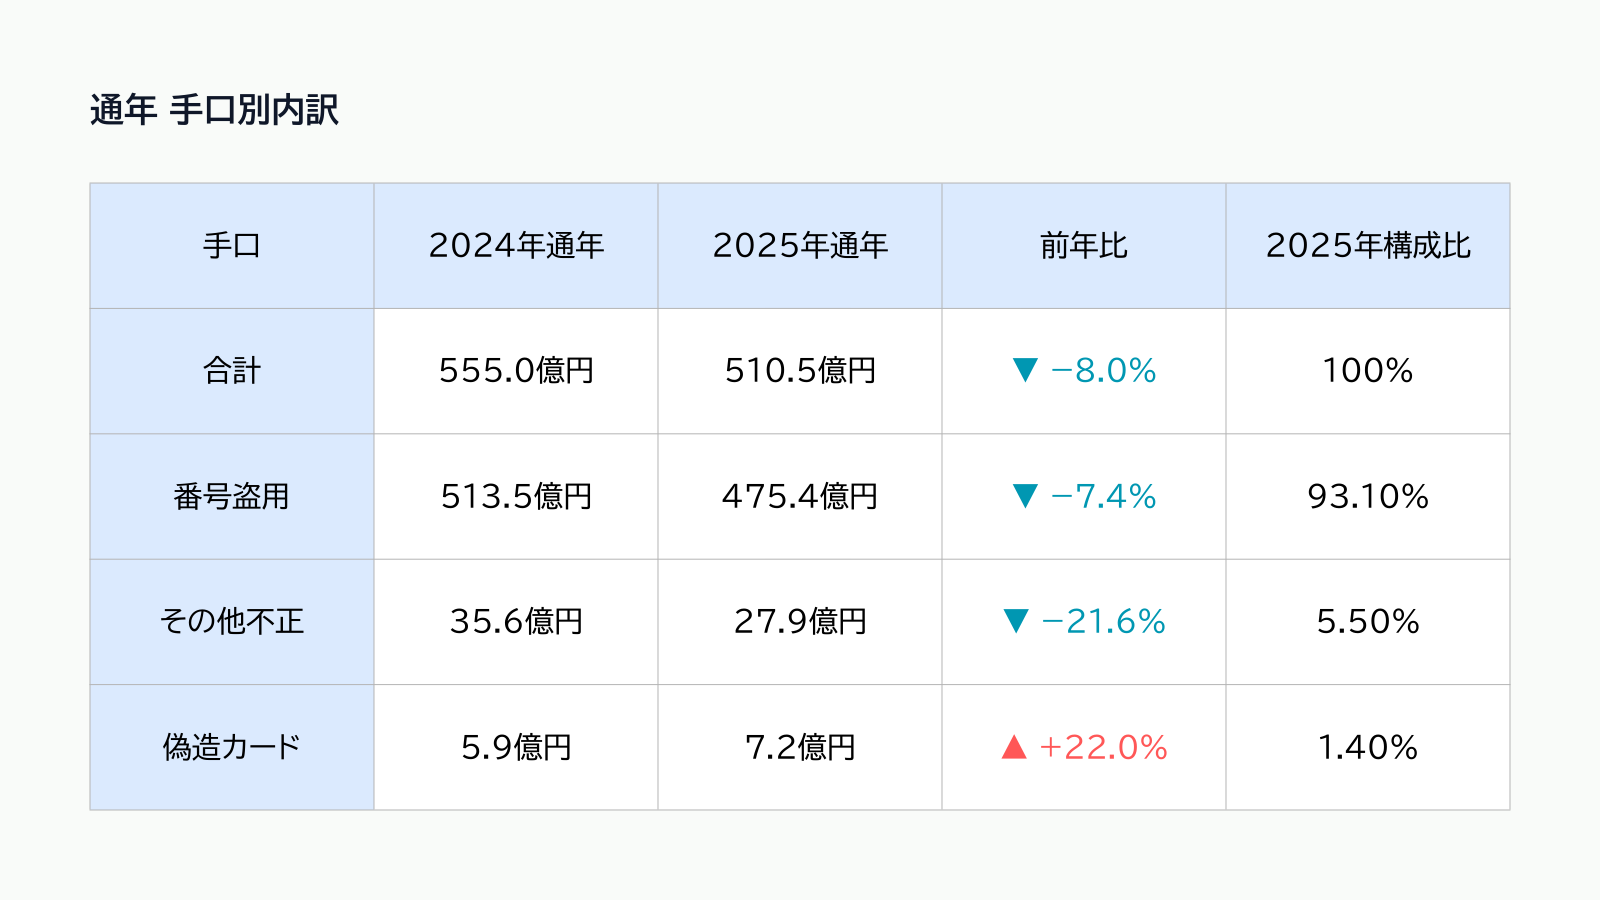1600x900 pixels.
Task: Select the 番号盗用 row label cell
Action: click(232, 496)
